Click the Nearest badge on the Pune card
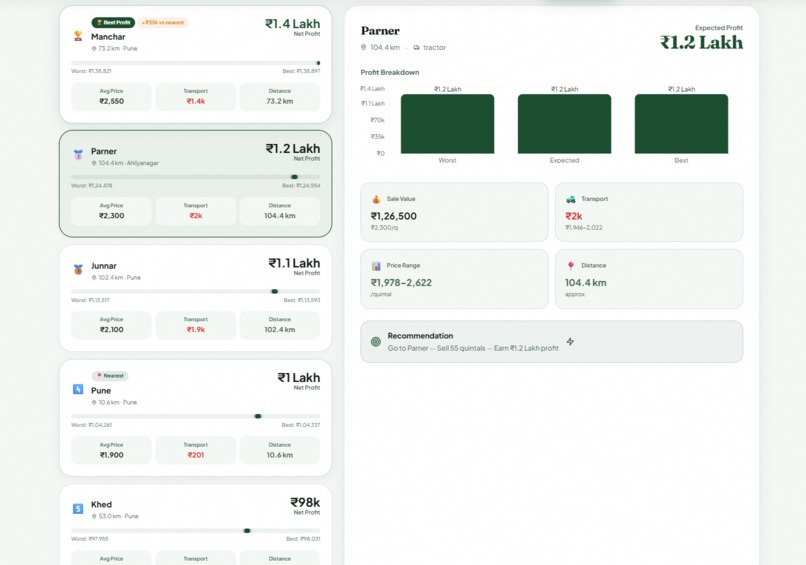Image resolution: width=806 pixels, height=565 pixels. (x=110, y=376)
